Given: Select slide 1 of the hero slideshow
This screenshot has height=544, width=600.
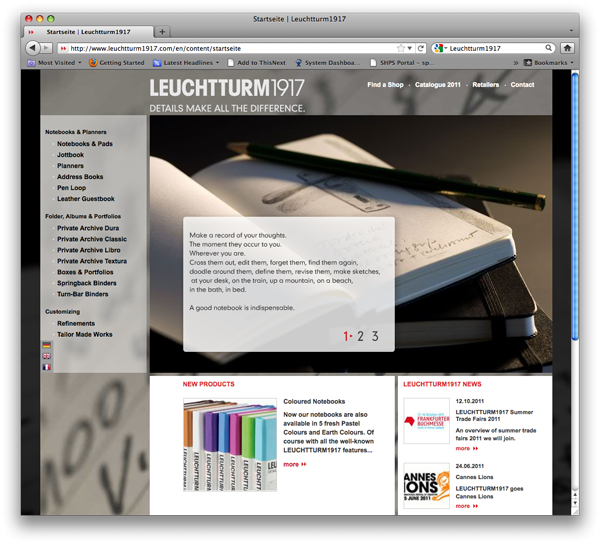Looking at the screenshot, I should pyautogui.click(x=346, y=336).
